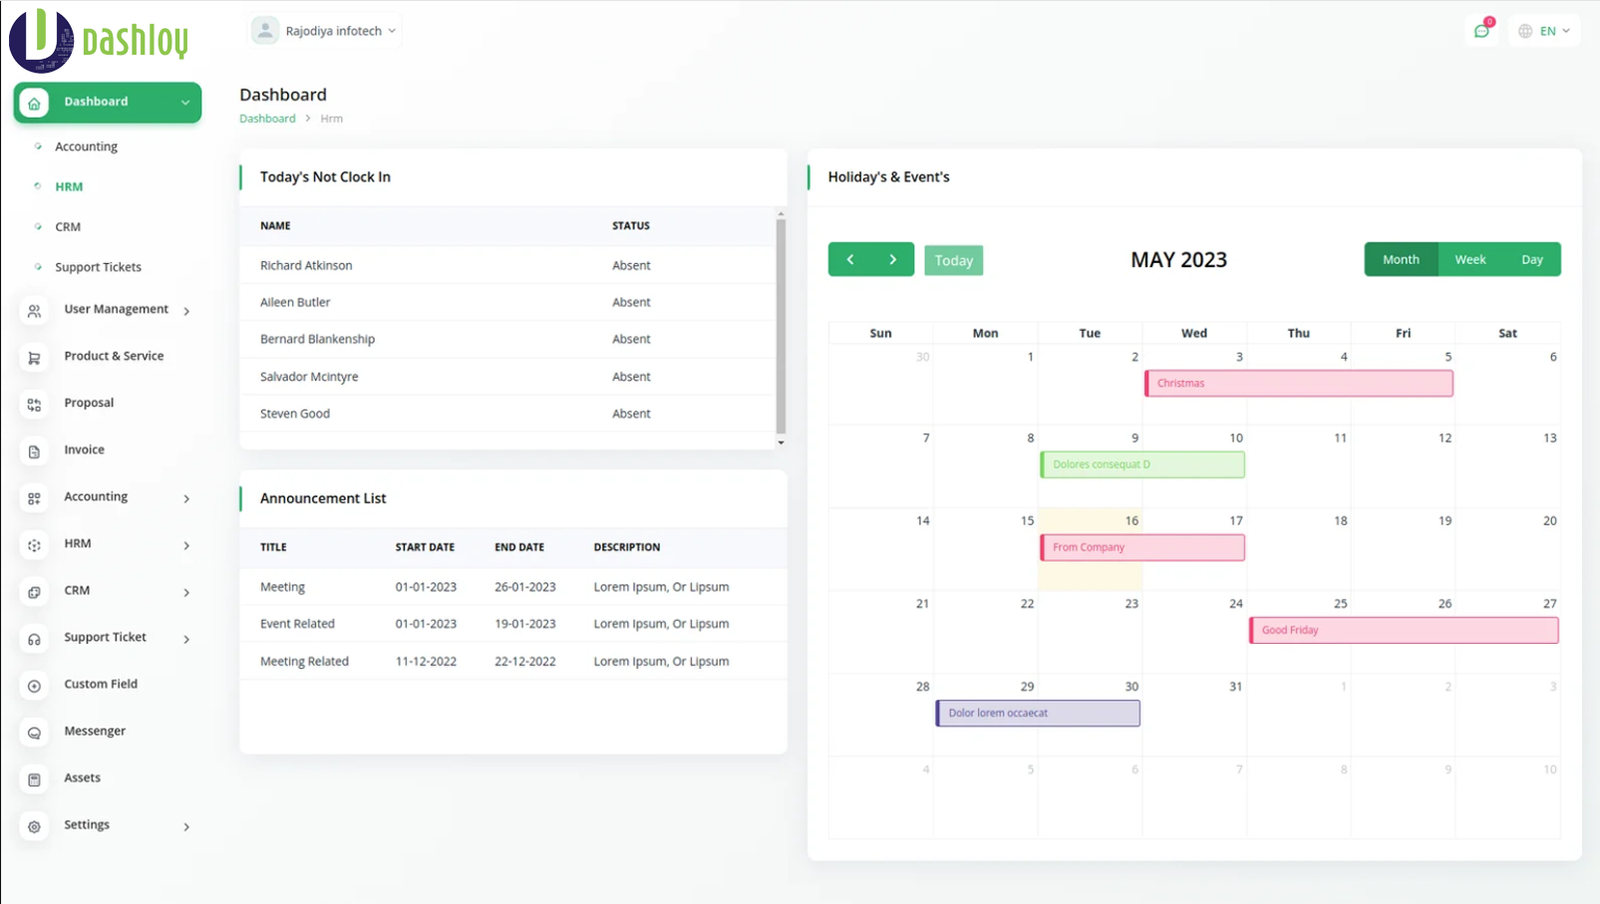
Task: Expand the User Management submenu
Action: [x=116, y=310]
